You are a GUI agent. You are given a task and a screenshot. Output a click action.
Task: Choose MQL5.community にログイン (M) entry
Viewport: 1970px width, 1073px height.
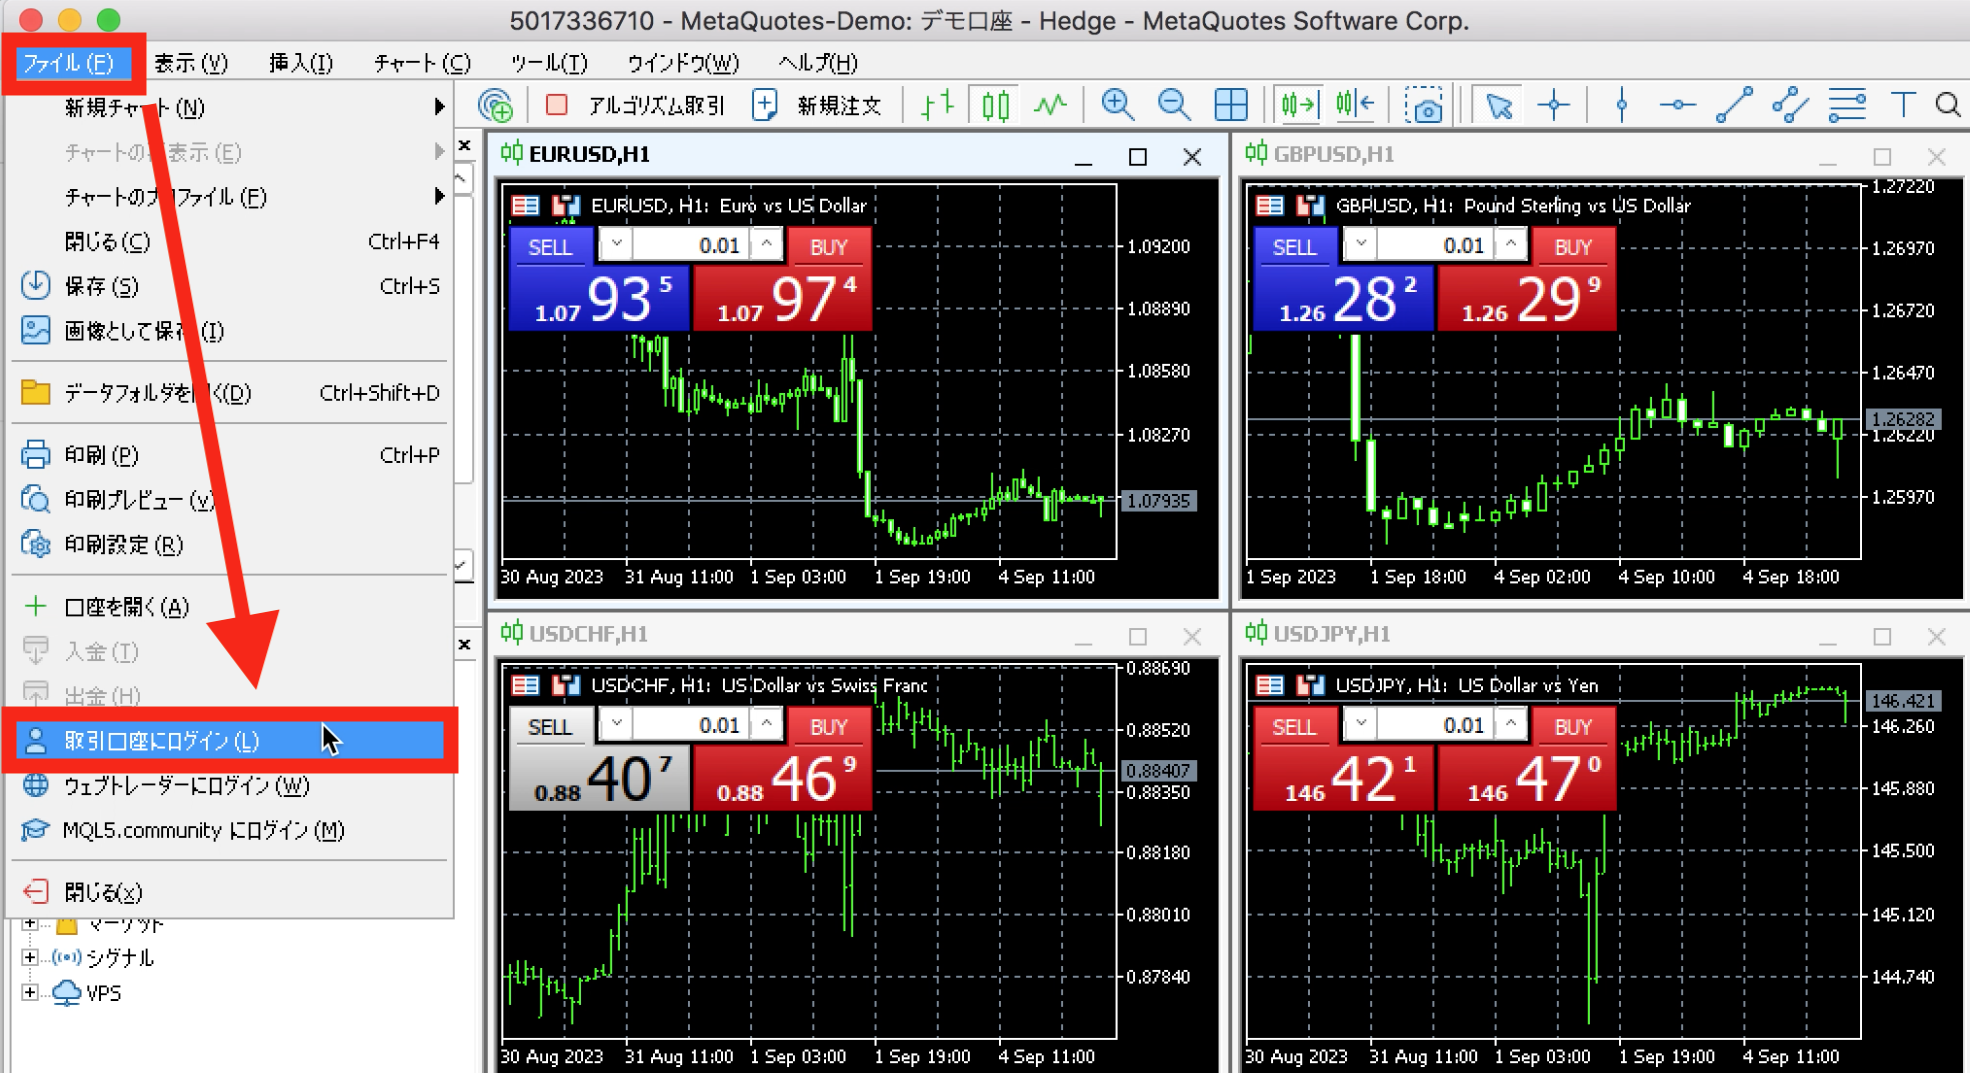(x=229, y=830)
